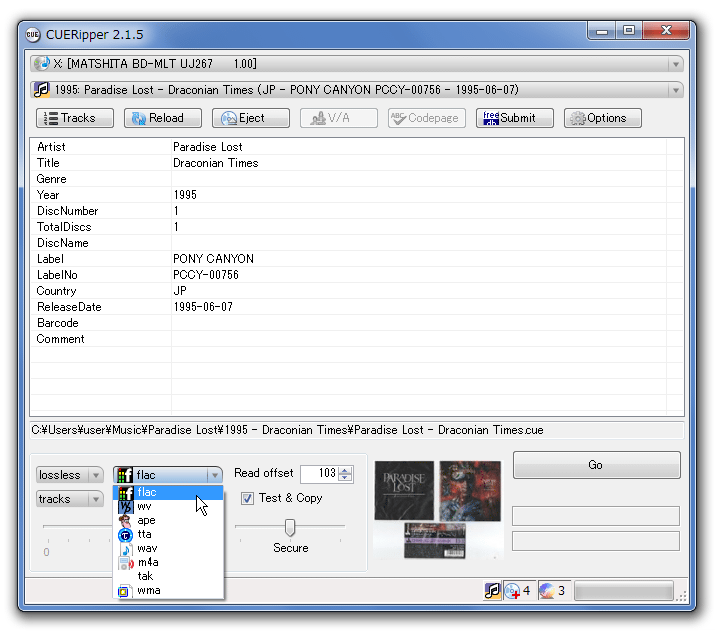717x634 pixels.
Task: Click the disabled Codepage button
Action: click(426, 118)
